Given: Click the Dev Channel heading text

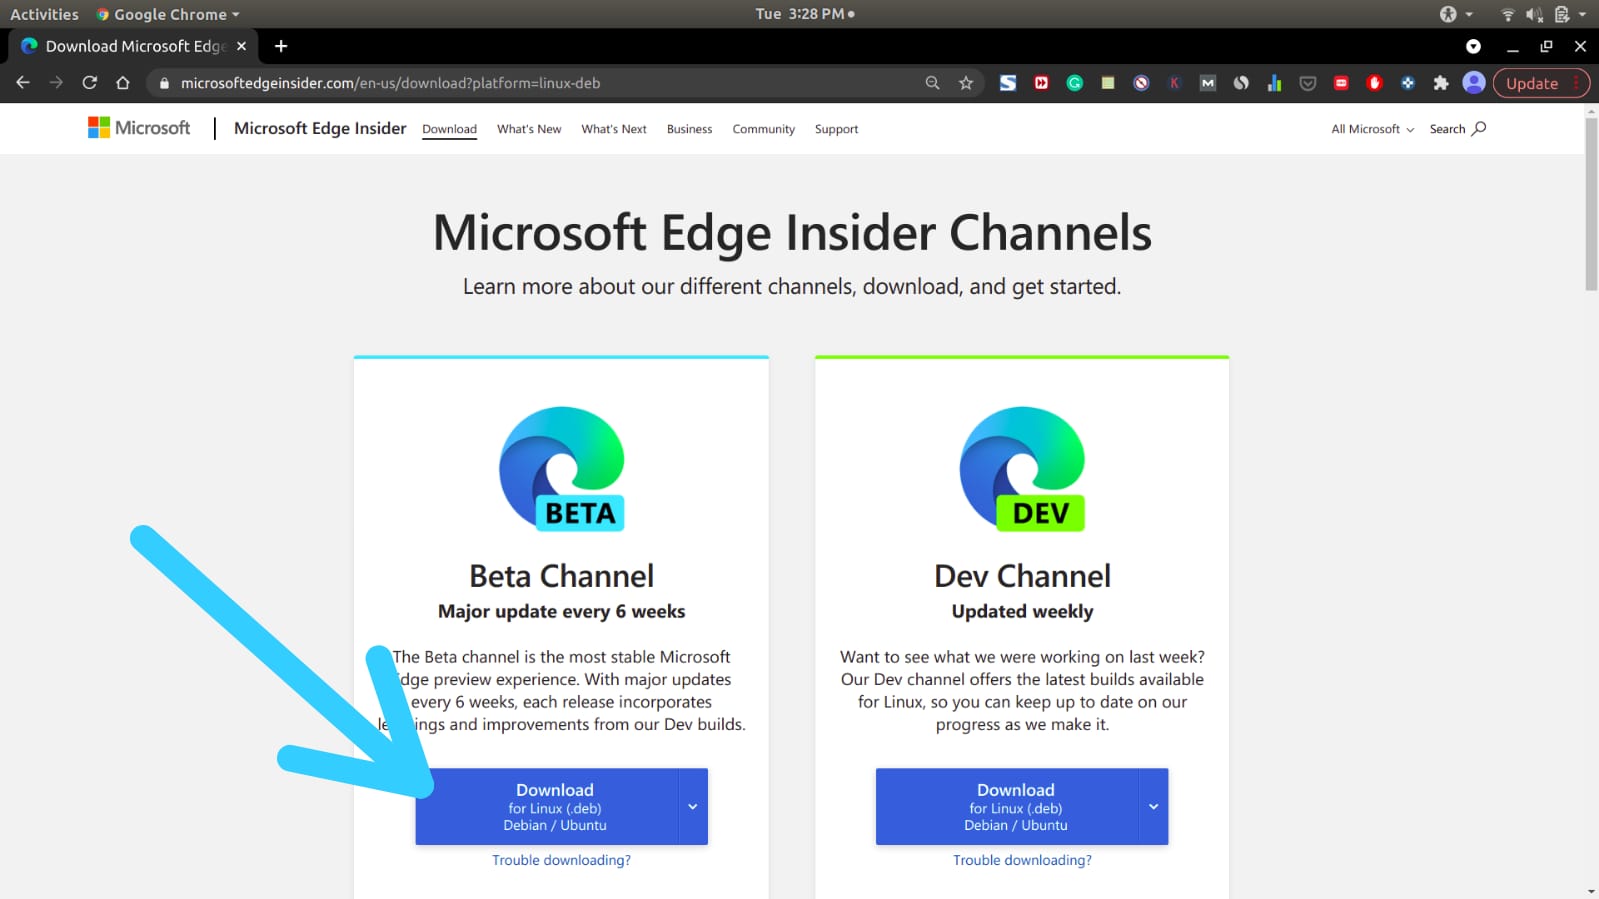Looking at the screenshot, I should (x=1022, y=576).
